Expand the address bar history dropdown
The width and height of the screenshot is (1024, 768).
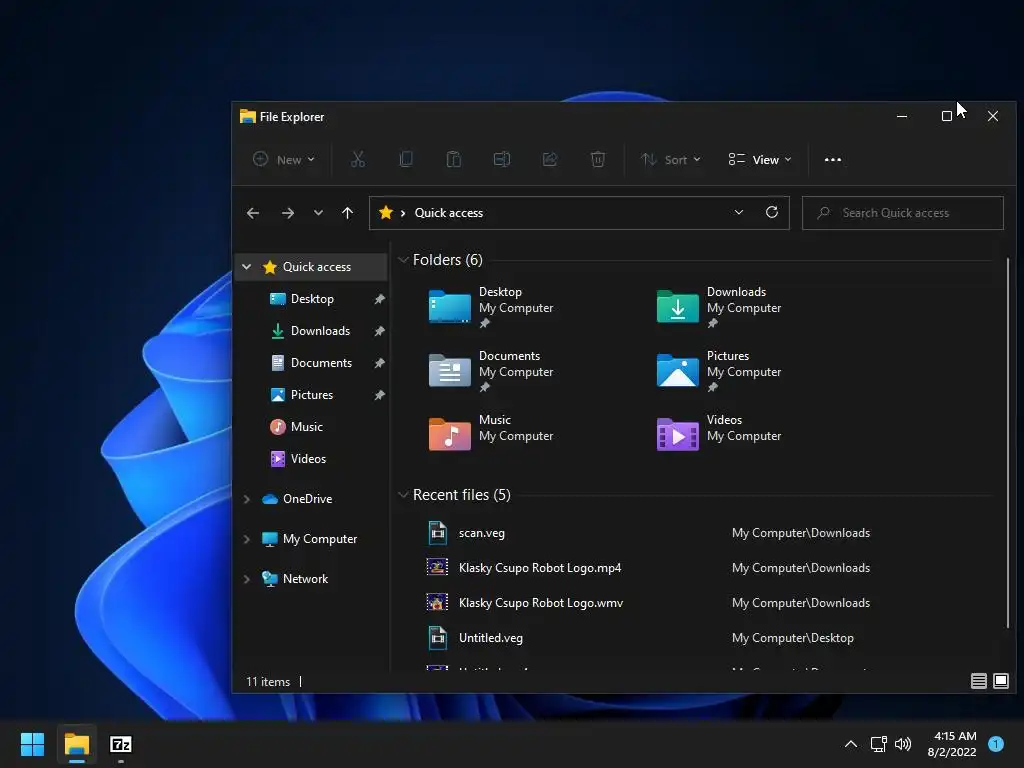pyautogui.click(x=739, y=212)
